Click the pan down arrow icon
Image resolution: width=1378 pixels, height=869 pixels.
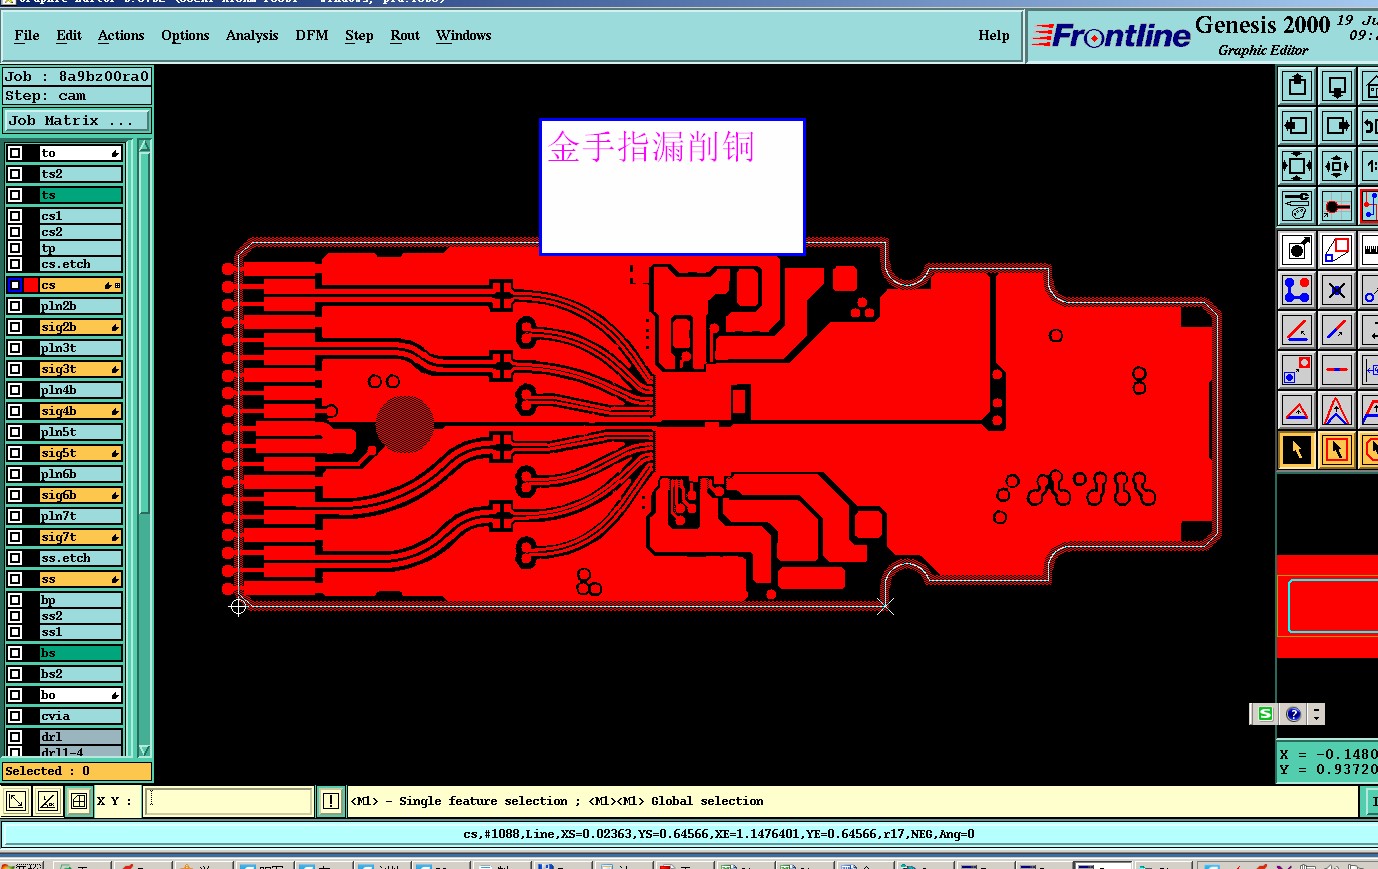(x=1337, y=86)
